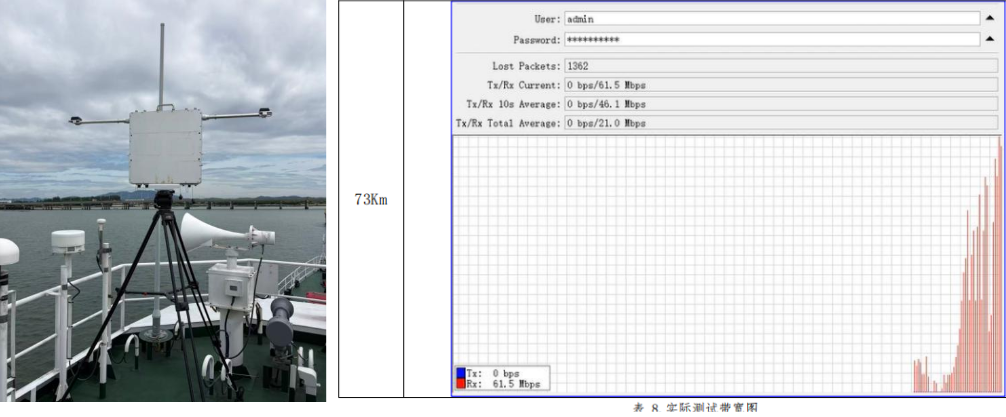Collapse the Password field arrow
The width and height of the screenshot is (1006, 417).
pos(990,40)
